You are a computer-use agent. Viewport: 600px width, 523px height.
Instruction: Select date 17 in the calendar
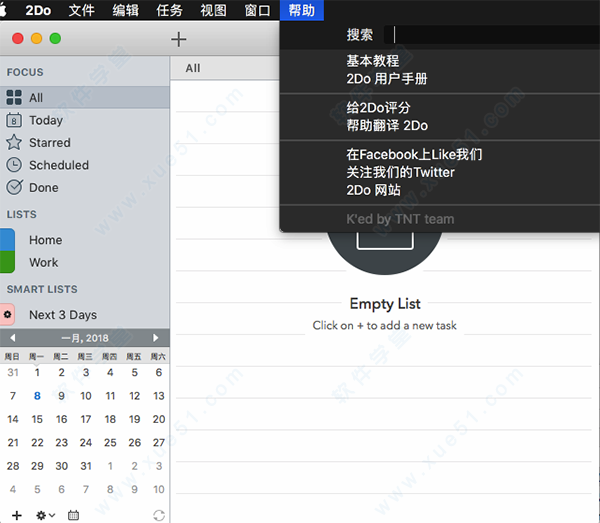pos(86,419)
